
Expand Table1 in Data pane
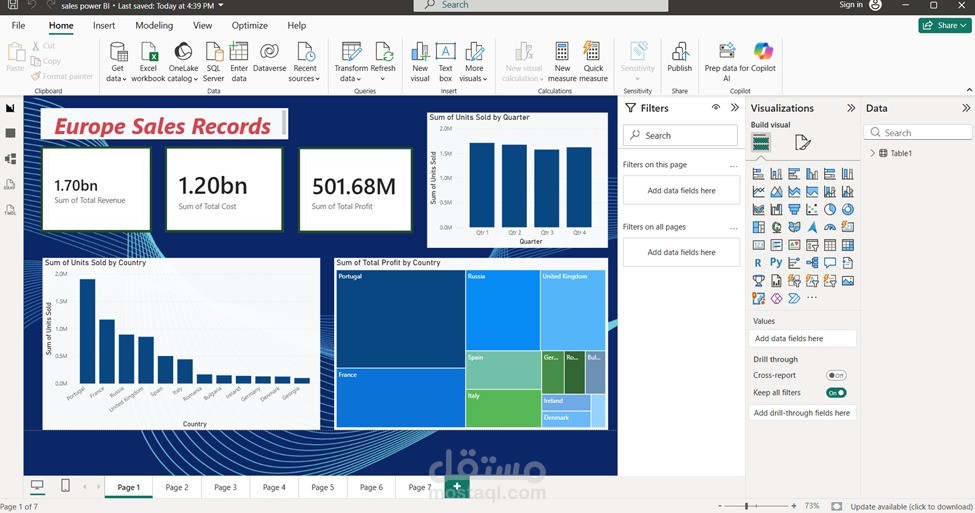click(872, 153)
